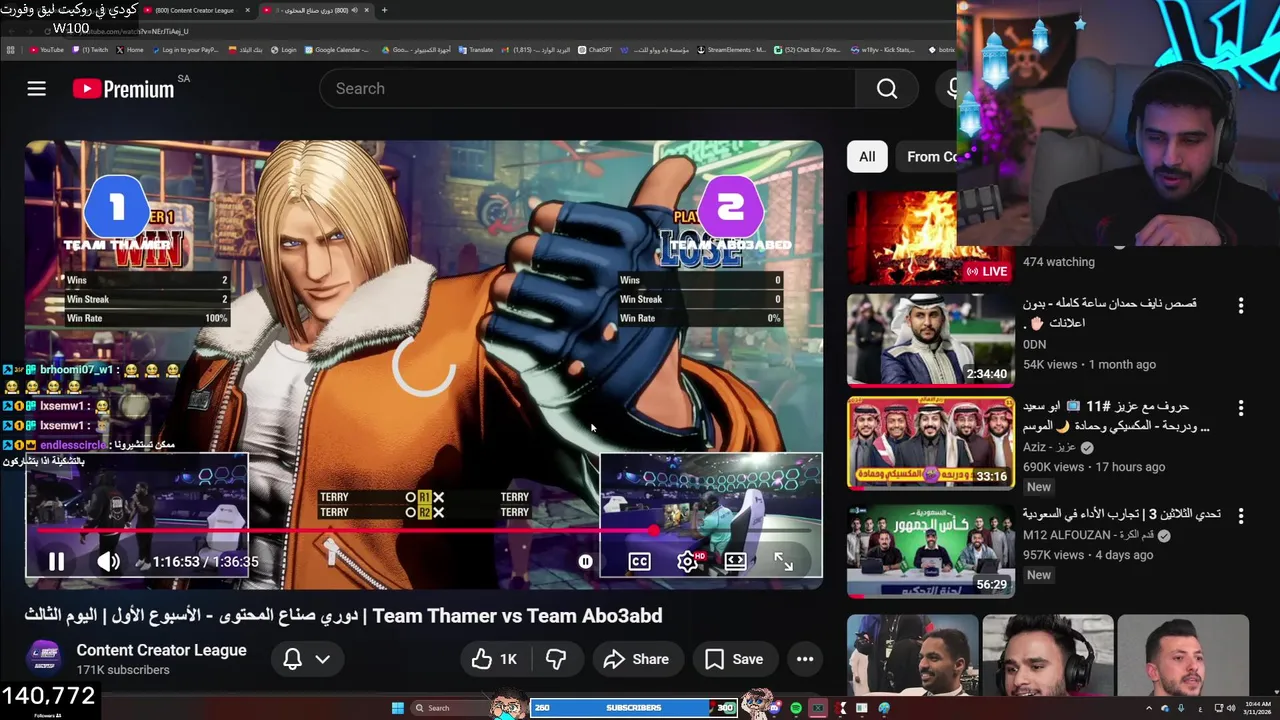
Task: Open options menu for Aziz video
Action: pyautogui.click(x=1241, y=408)
